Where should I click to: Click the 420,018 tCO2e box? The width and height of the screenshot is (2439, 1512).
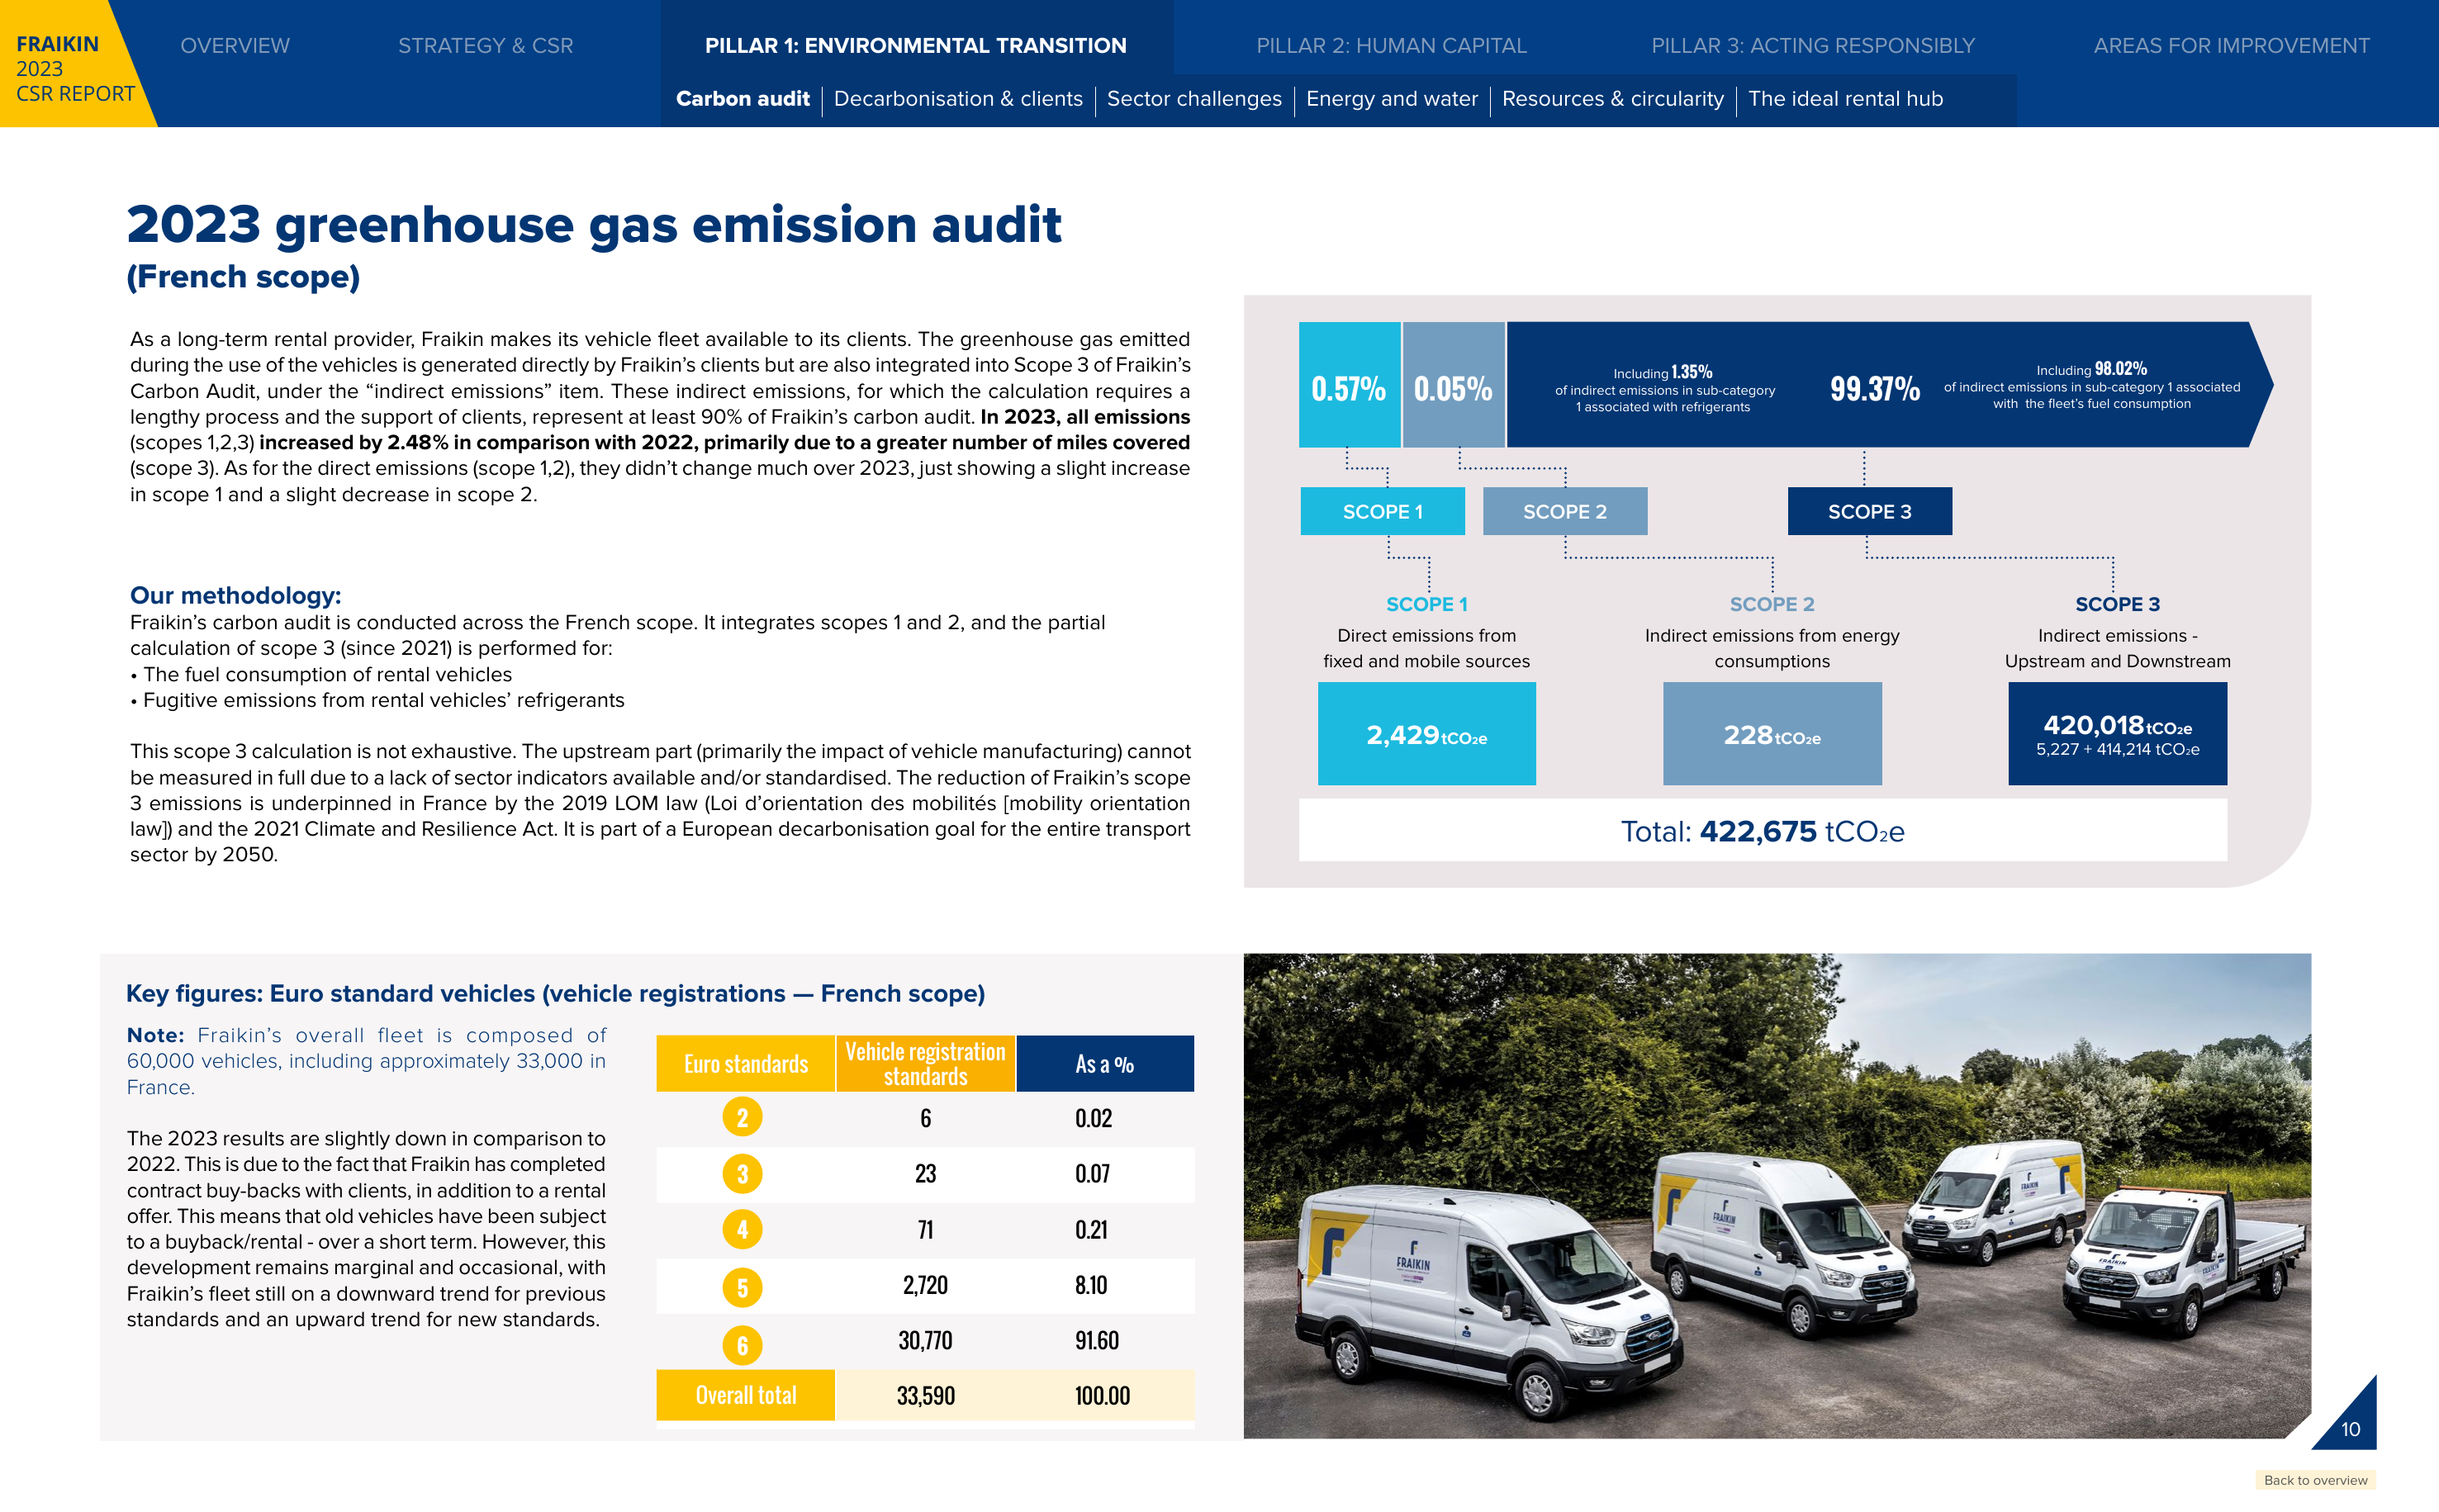point(2117,733)
